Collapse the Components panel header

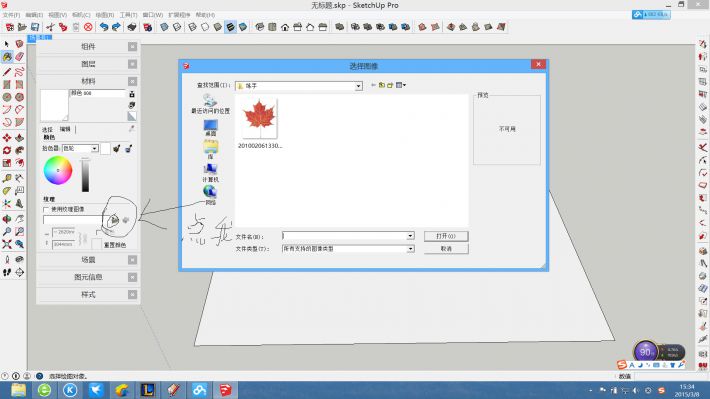tap(88, 47)
